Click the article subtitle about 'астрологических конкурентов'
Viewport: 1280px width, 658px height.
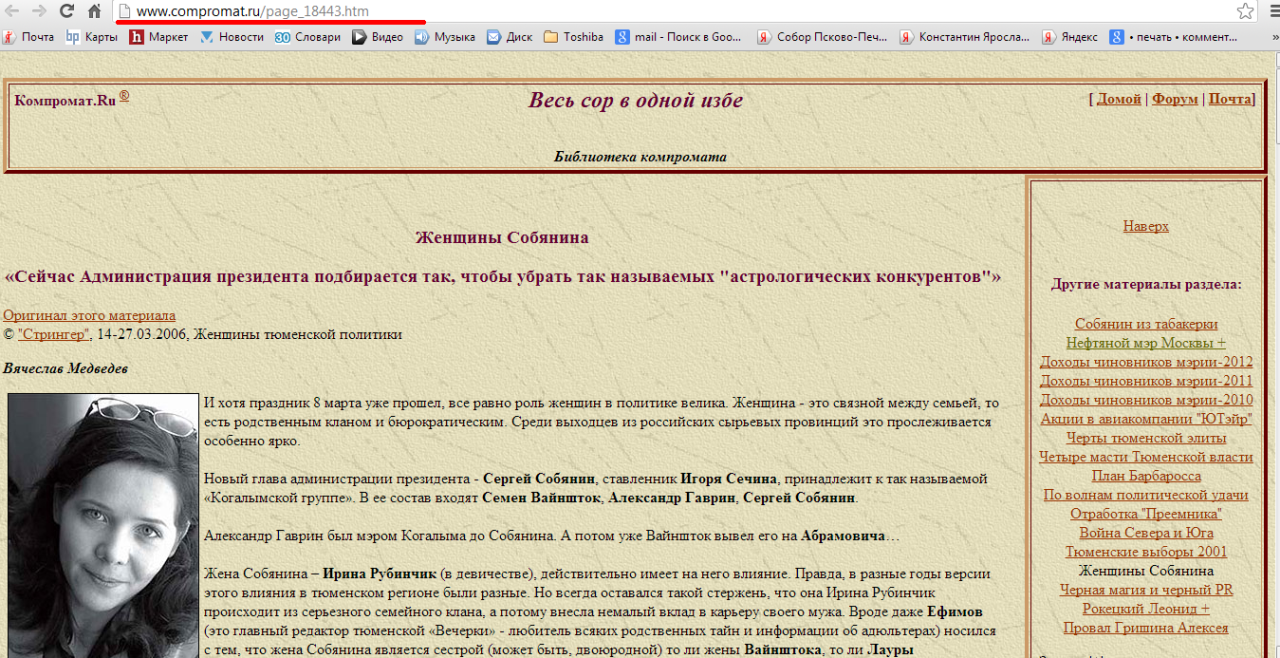pyautogui.click(x=503, y=276)
